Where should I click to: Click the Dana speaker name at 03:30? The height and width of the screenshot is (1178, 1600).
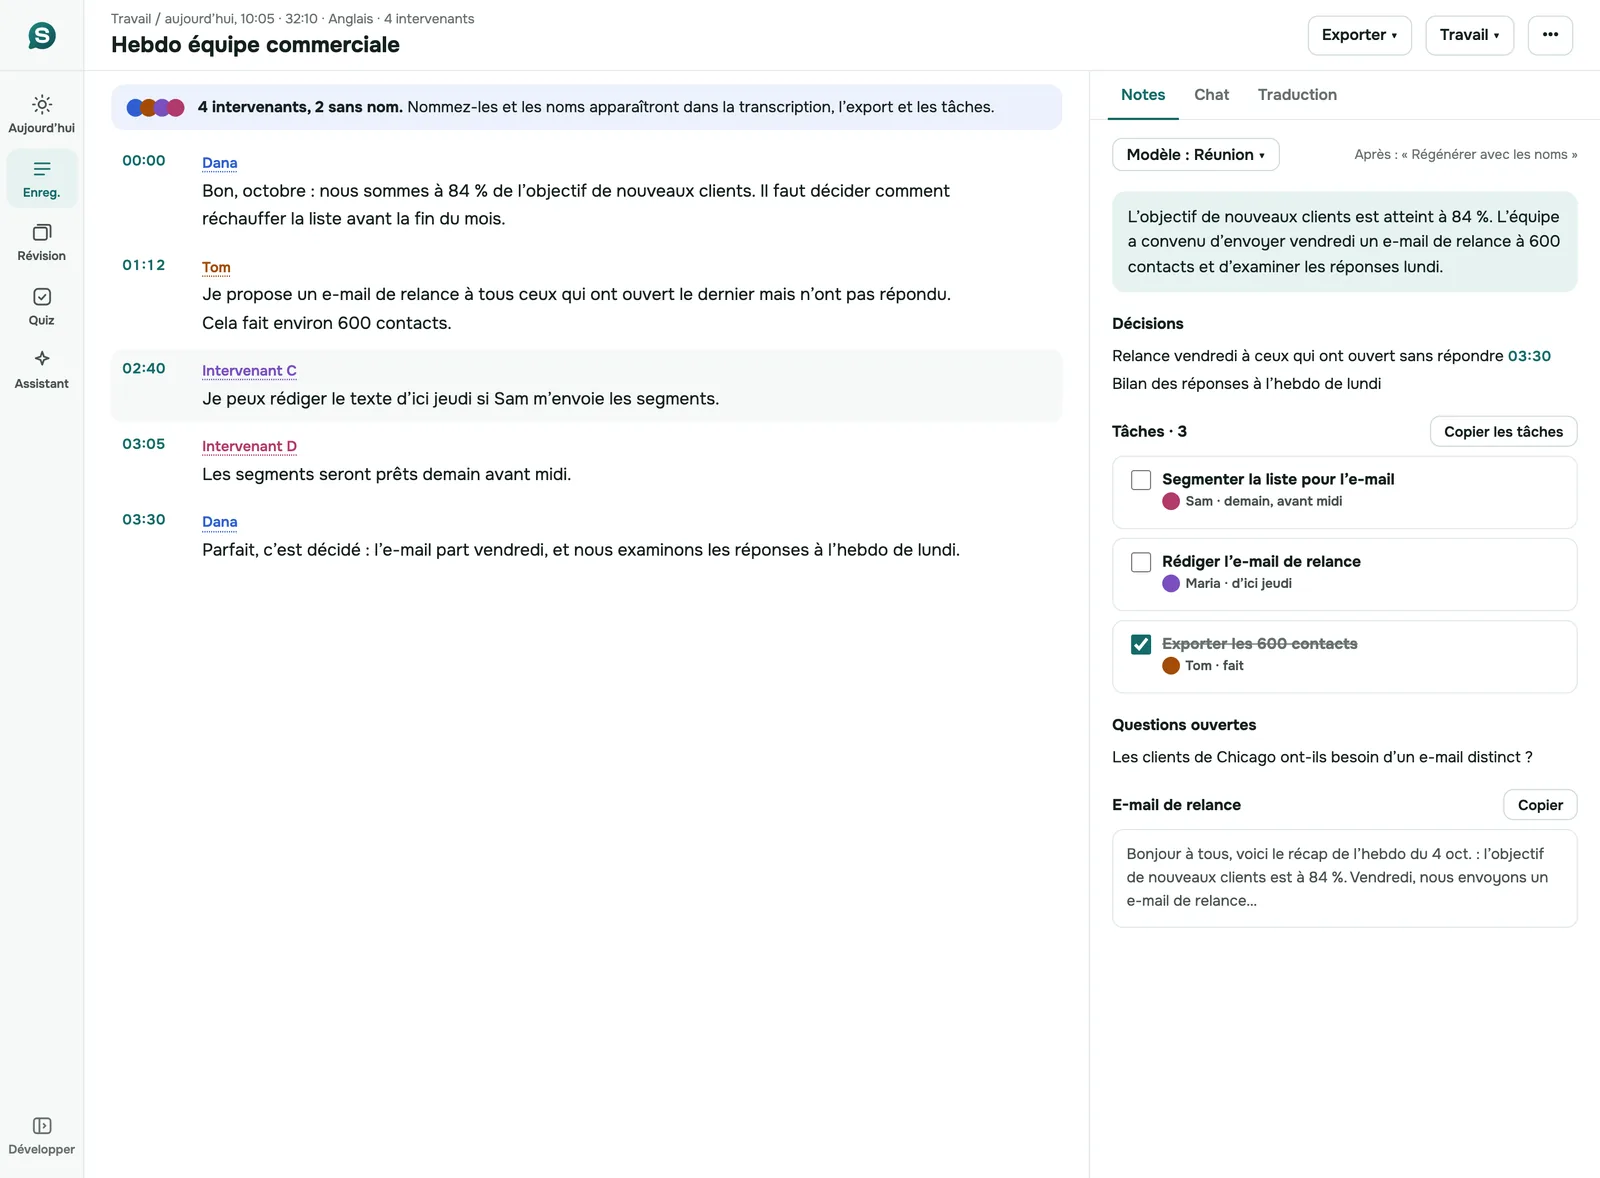tap(220, 522)
